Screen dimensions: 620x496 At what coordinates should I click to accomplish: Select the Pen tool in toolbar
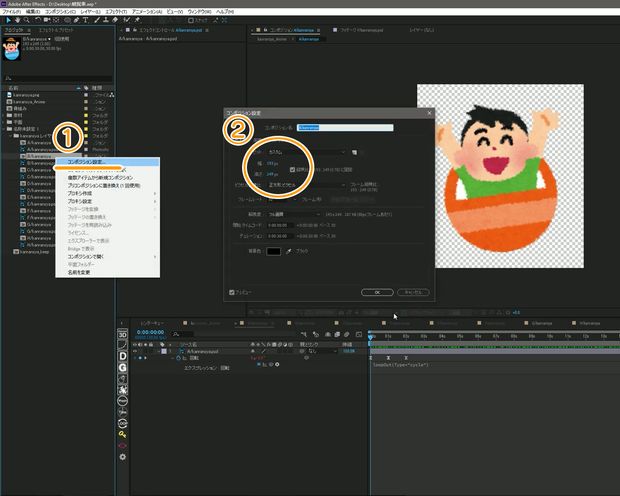(76, 20)
